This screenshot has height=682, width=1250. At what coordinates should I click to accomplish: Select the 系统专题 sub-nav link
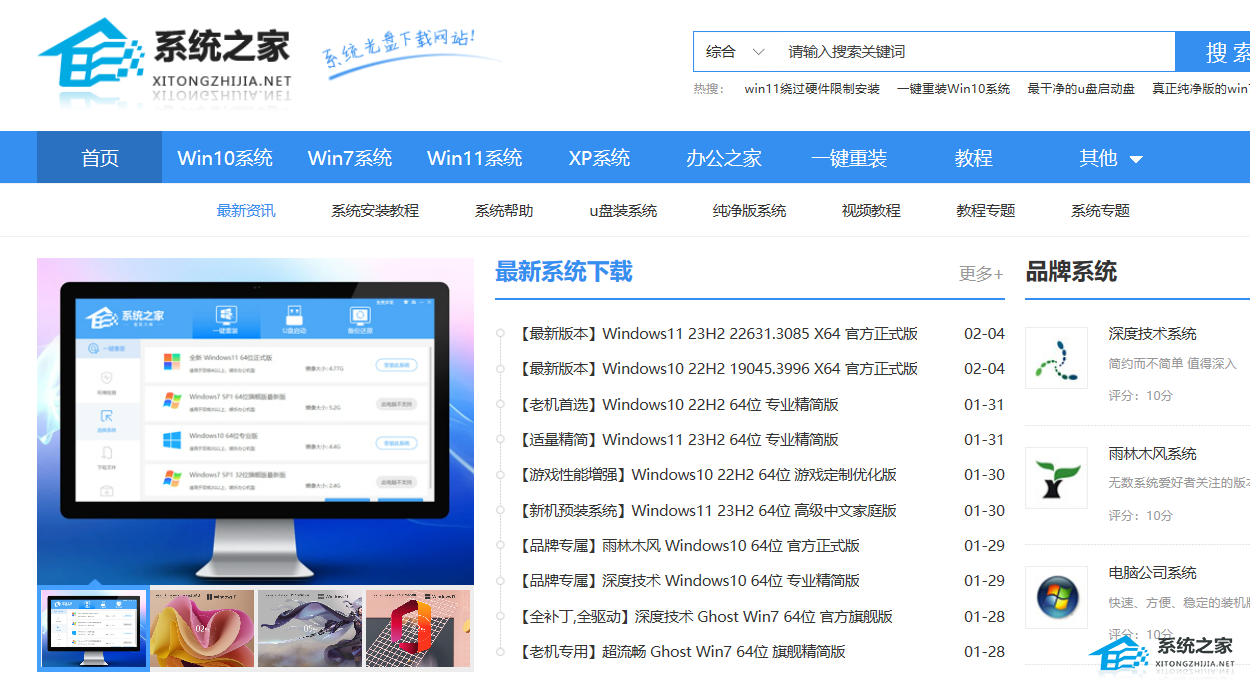point(1100,211)
